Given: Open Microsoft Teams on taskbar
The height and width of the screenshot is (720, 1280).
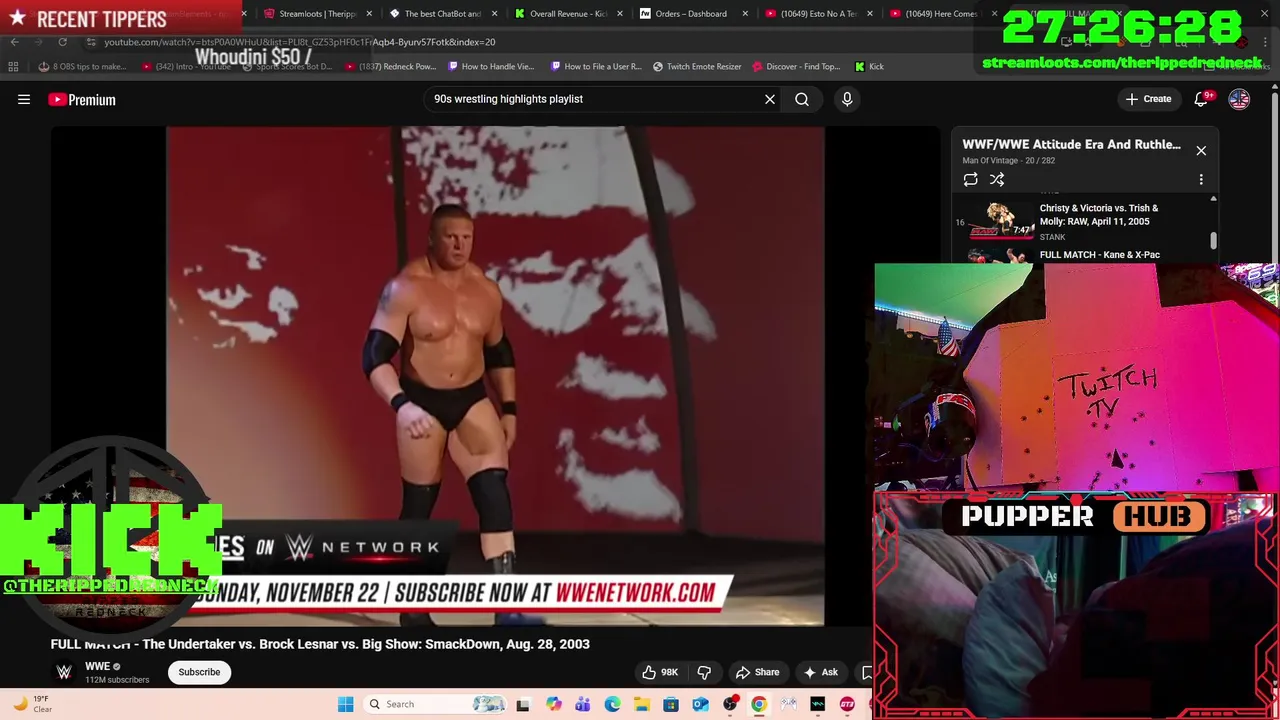Looking at the screenshot, I should click(582, 704).
